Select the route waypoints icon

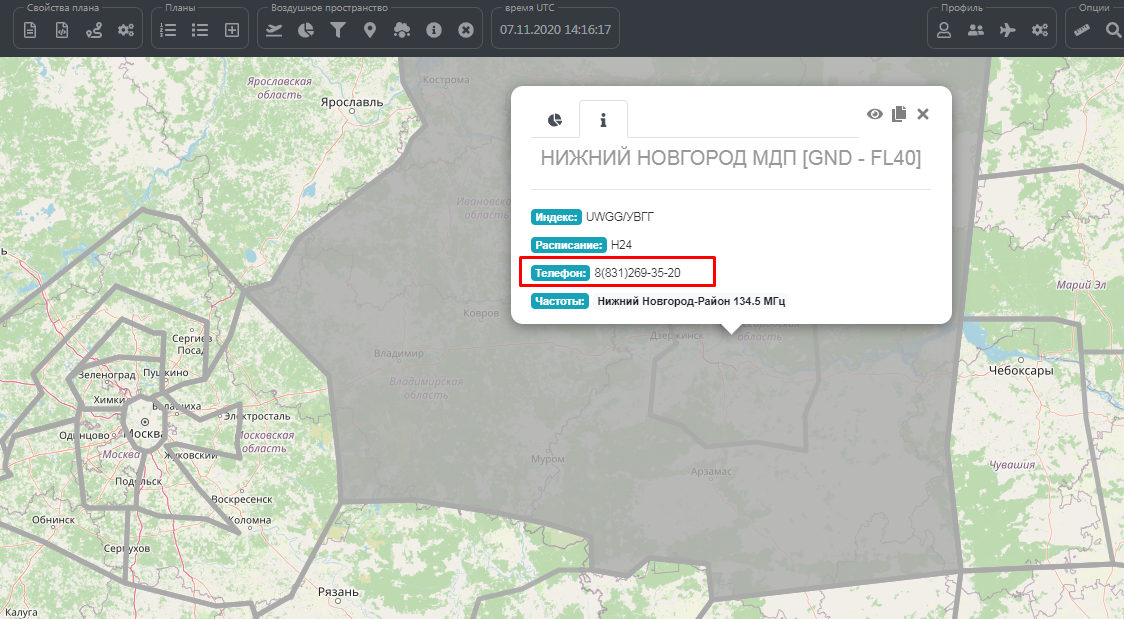[94, 30]
